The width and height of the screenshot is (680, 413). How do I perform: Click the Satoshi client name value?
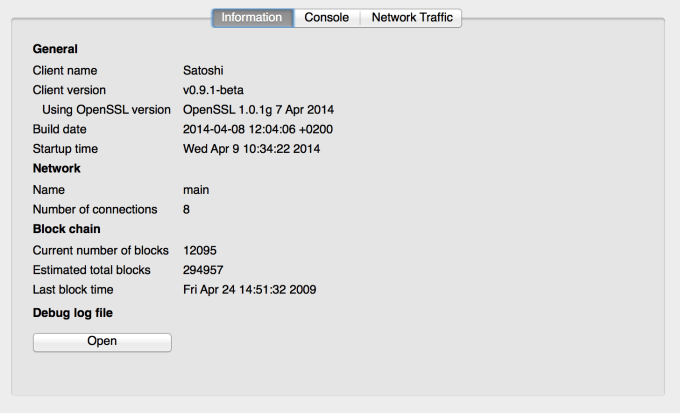point(205,71)
